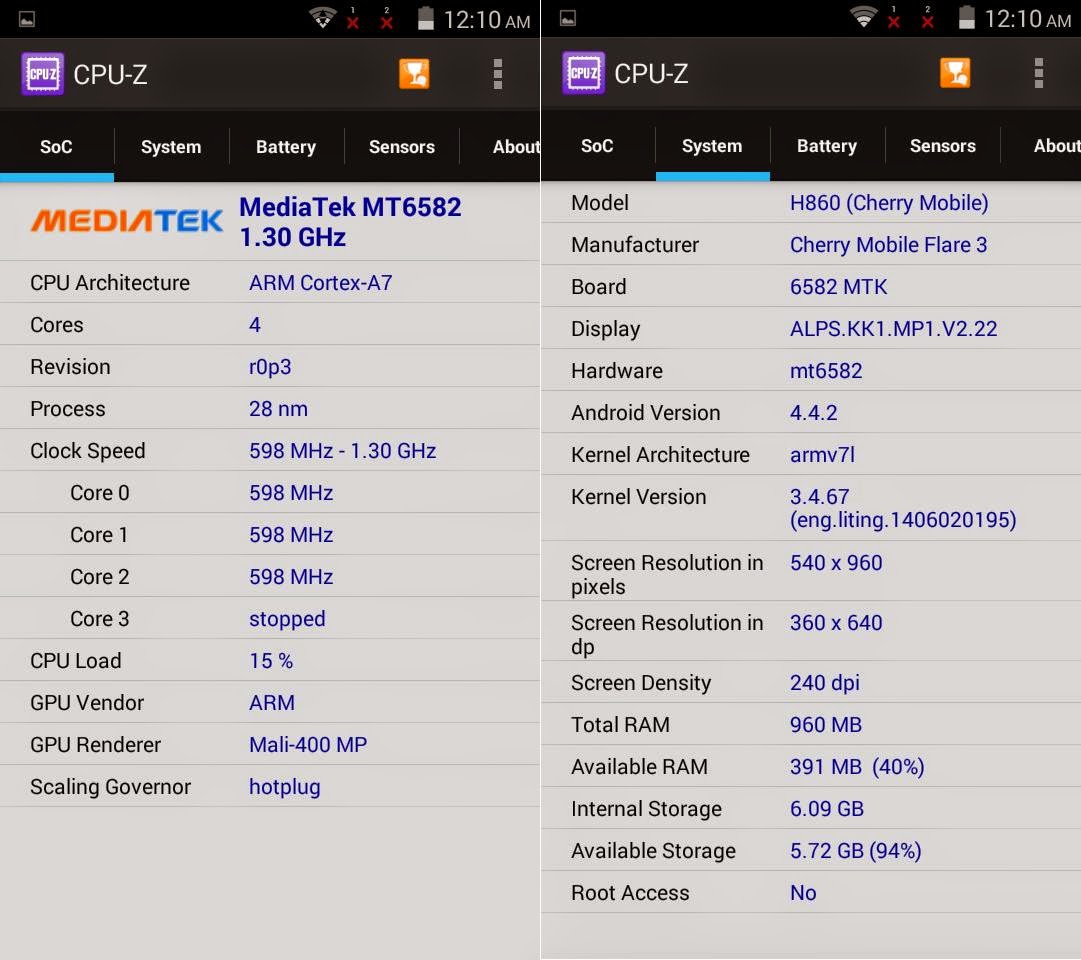
Task: Tap the 'Core 2' row label
Action: pyautogui.click(x=100, y=577)
